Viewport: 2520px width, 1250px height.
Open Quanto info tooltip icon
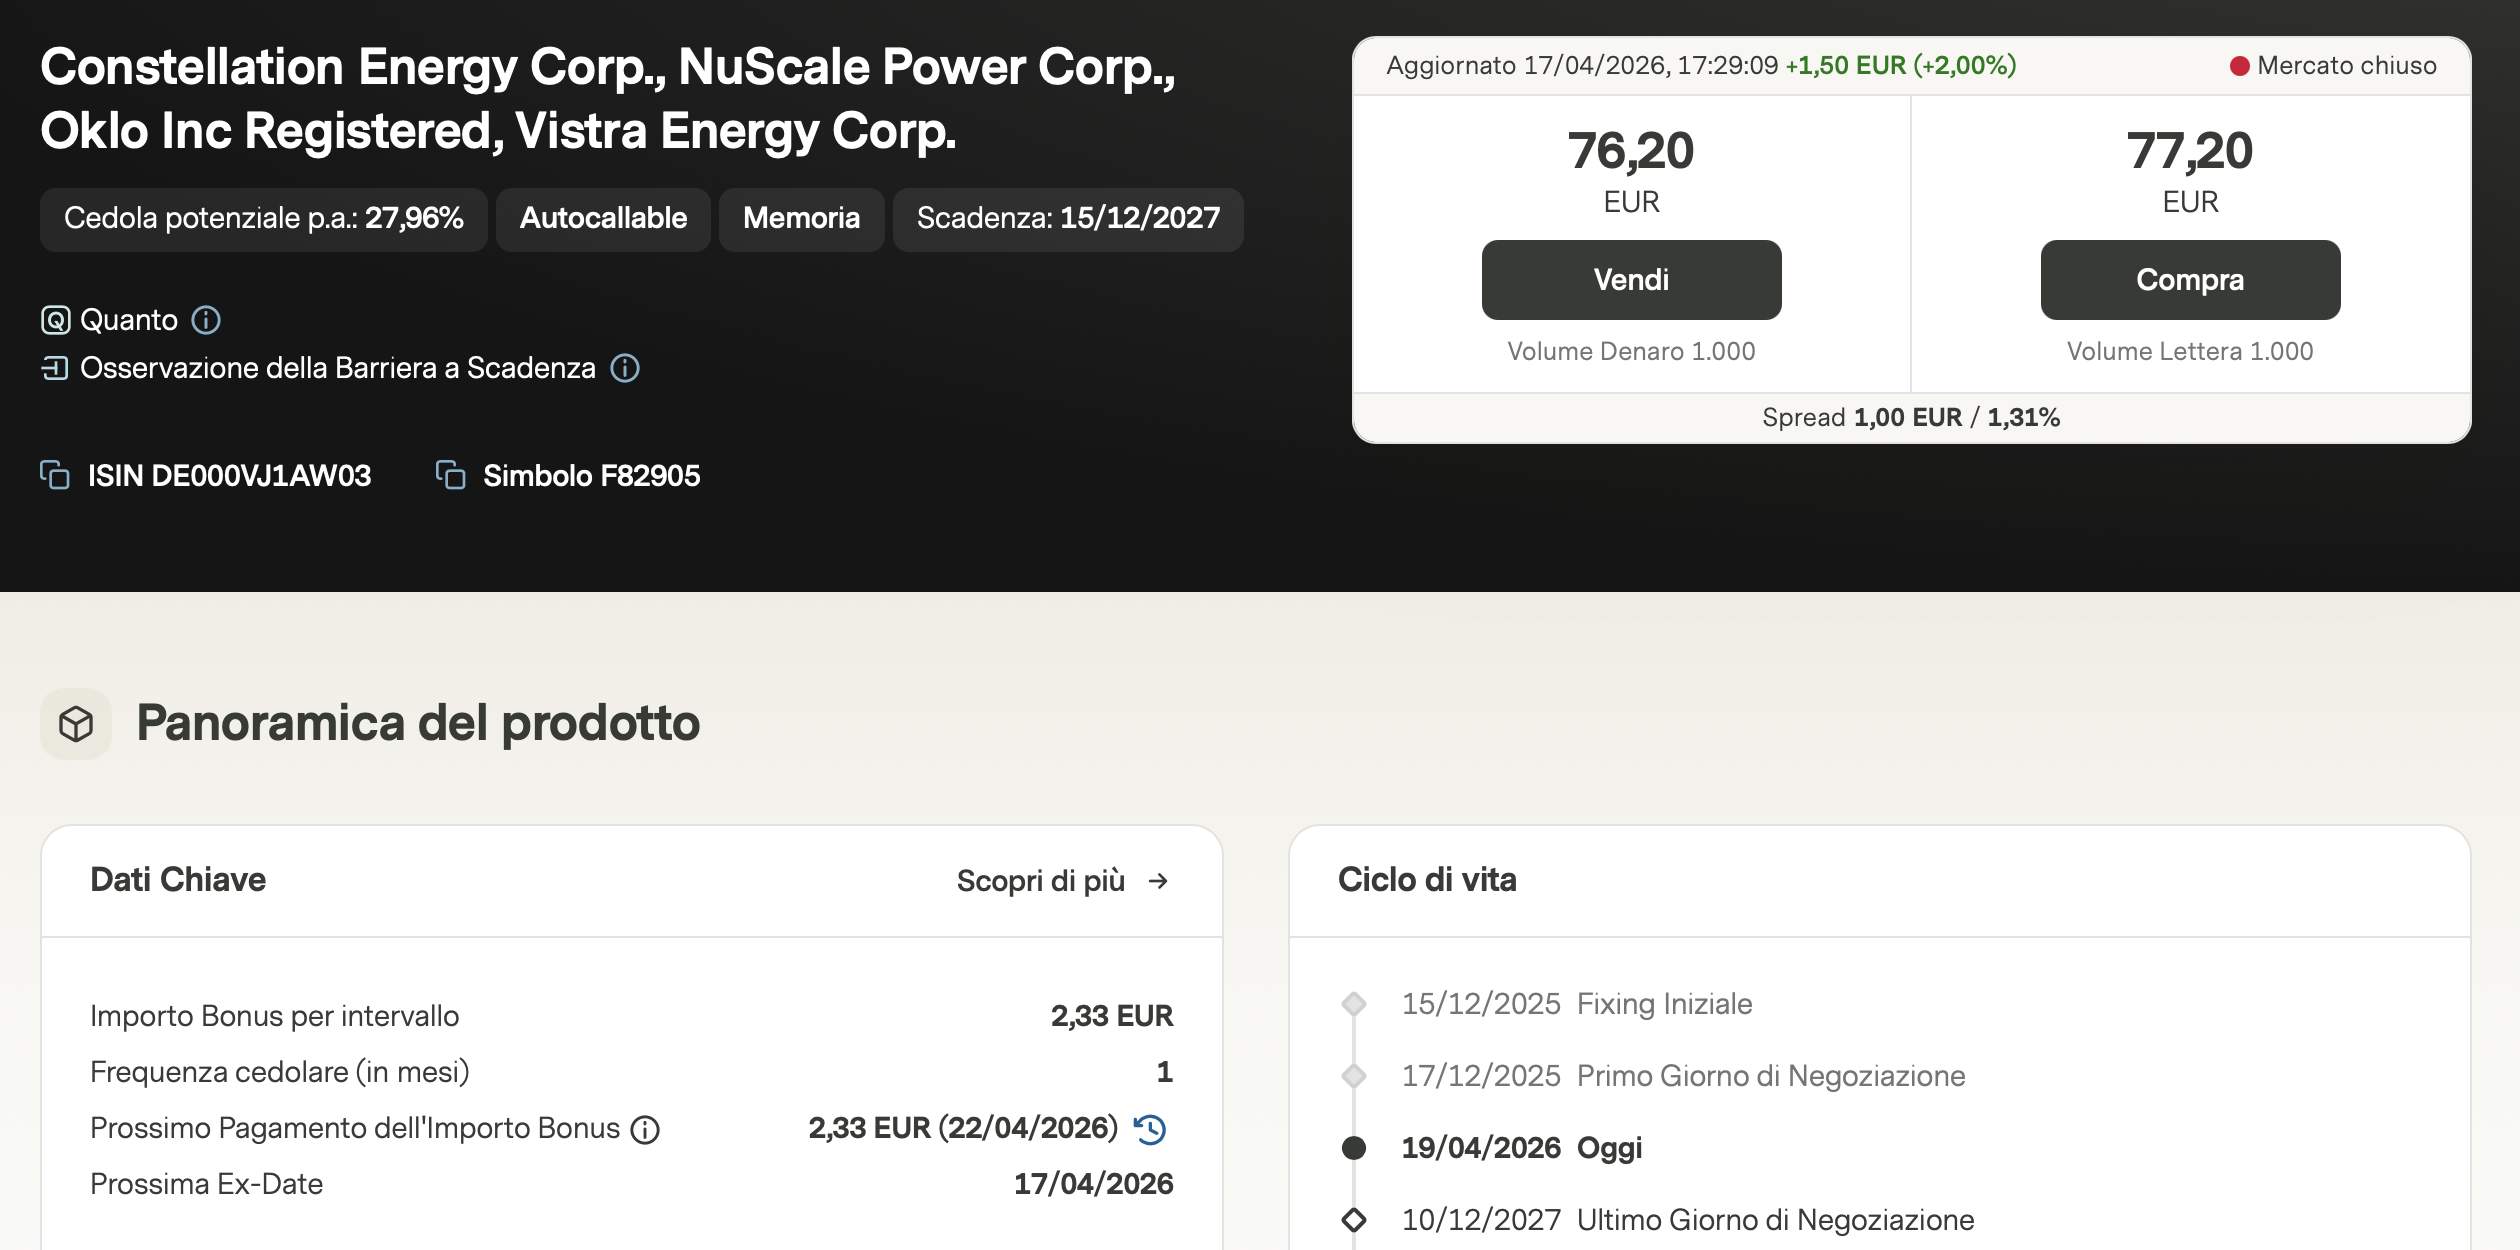[x=206, y=320]
